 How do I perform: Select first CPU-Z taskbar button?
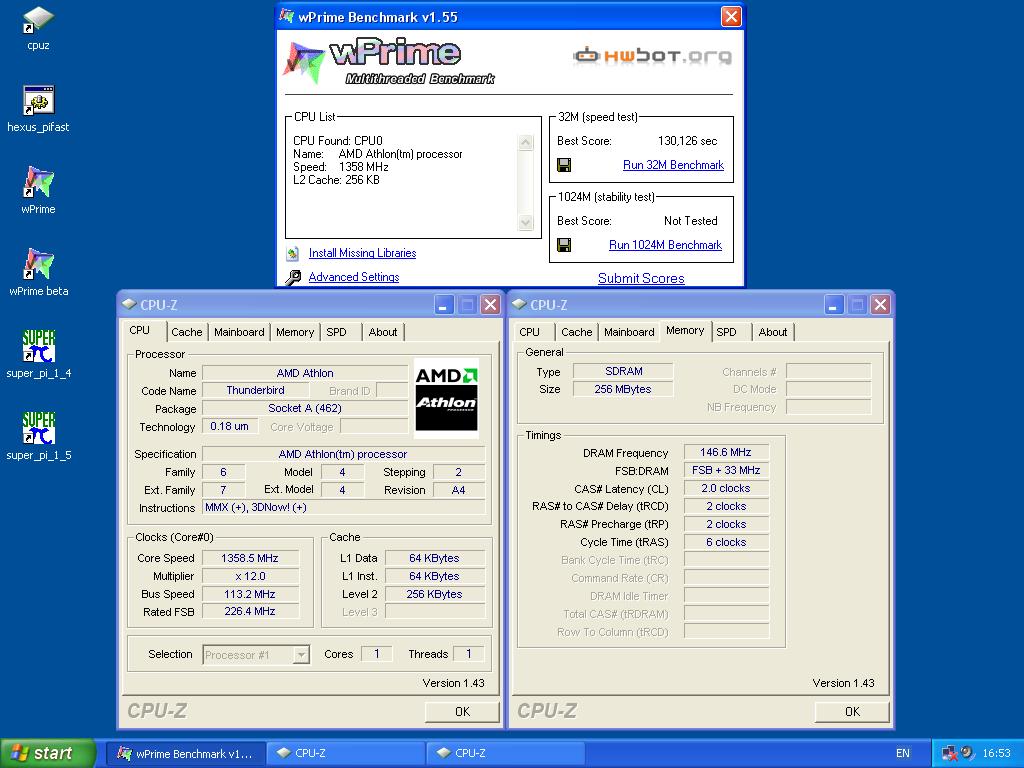click(346, 753)
